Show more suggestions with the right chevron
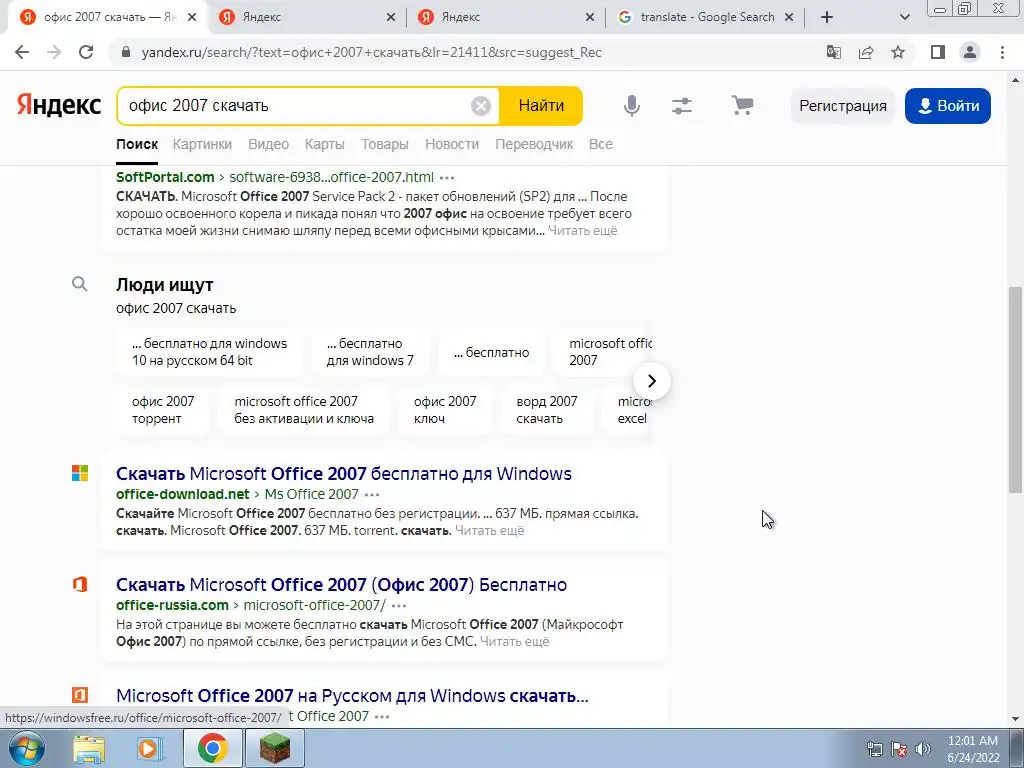 (x=652, y=381)
